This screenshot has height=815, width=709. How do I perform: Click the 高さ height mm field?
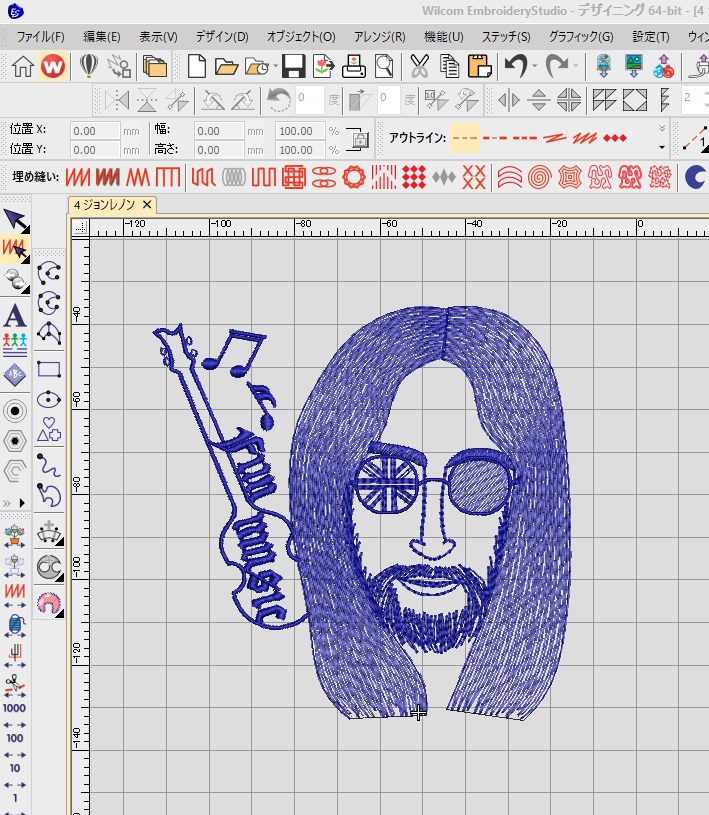219,150
